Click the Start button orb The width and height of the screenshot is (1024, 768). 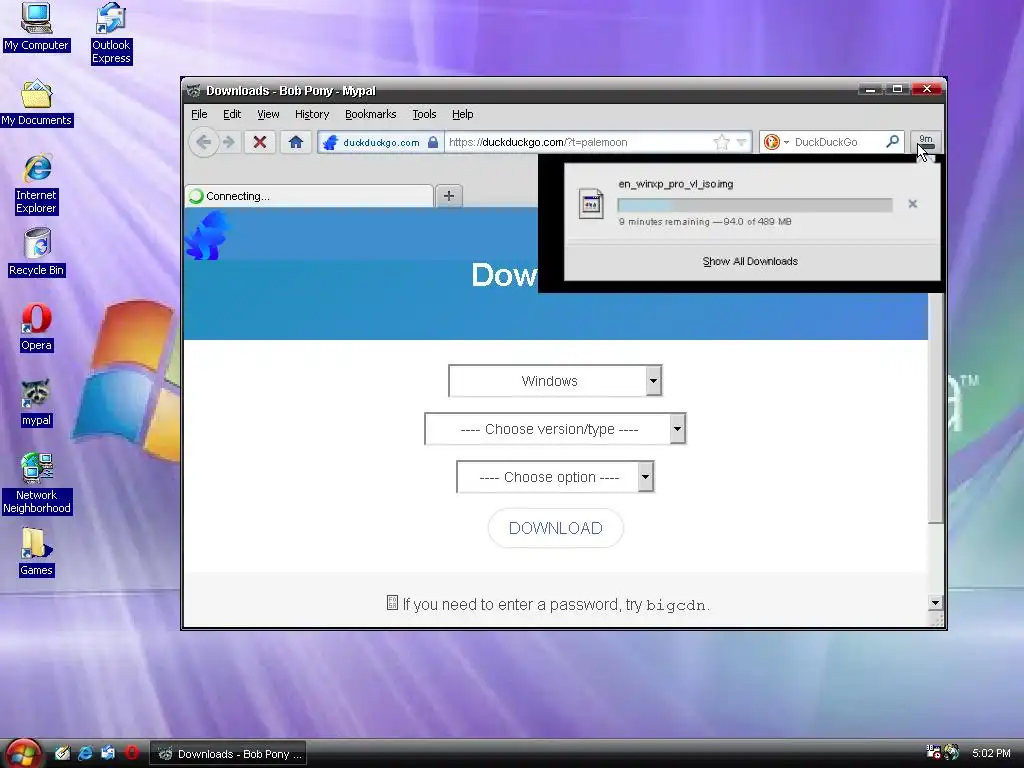[23, 753]
